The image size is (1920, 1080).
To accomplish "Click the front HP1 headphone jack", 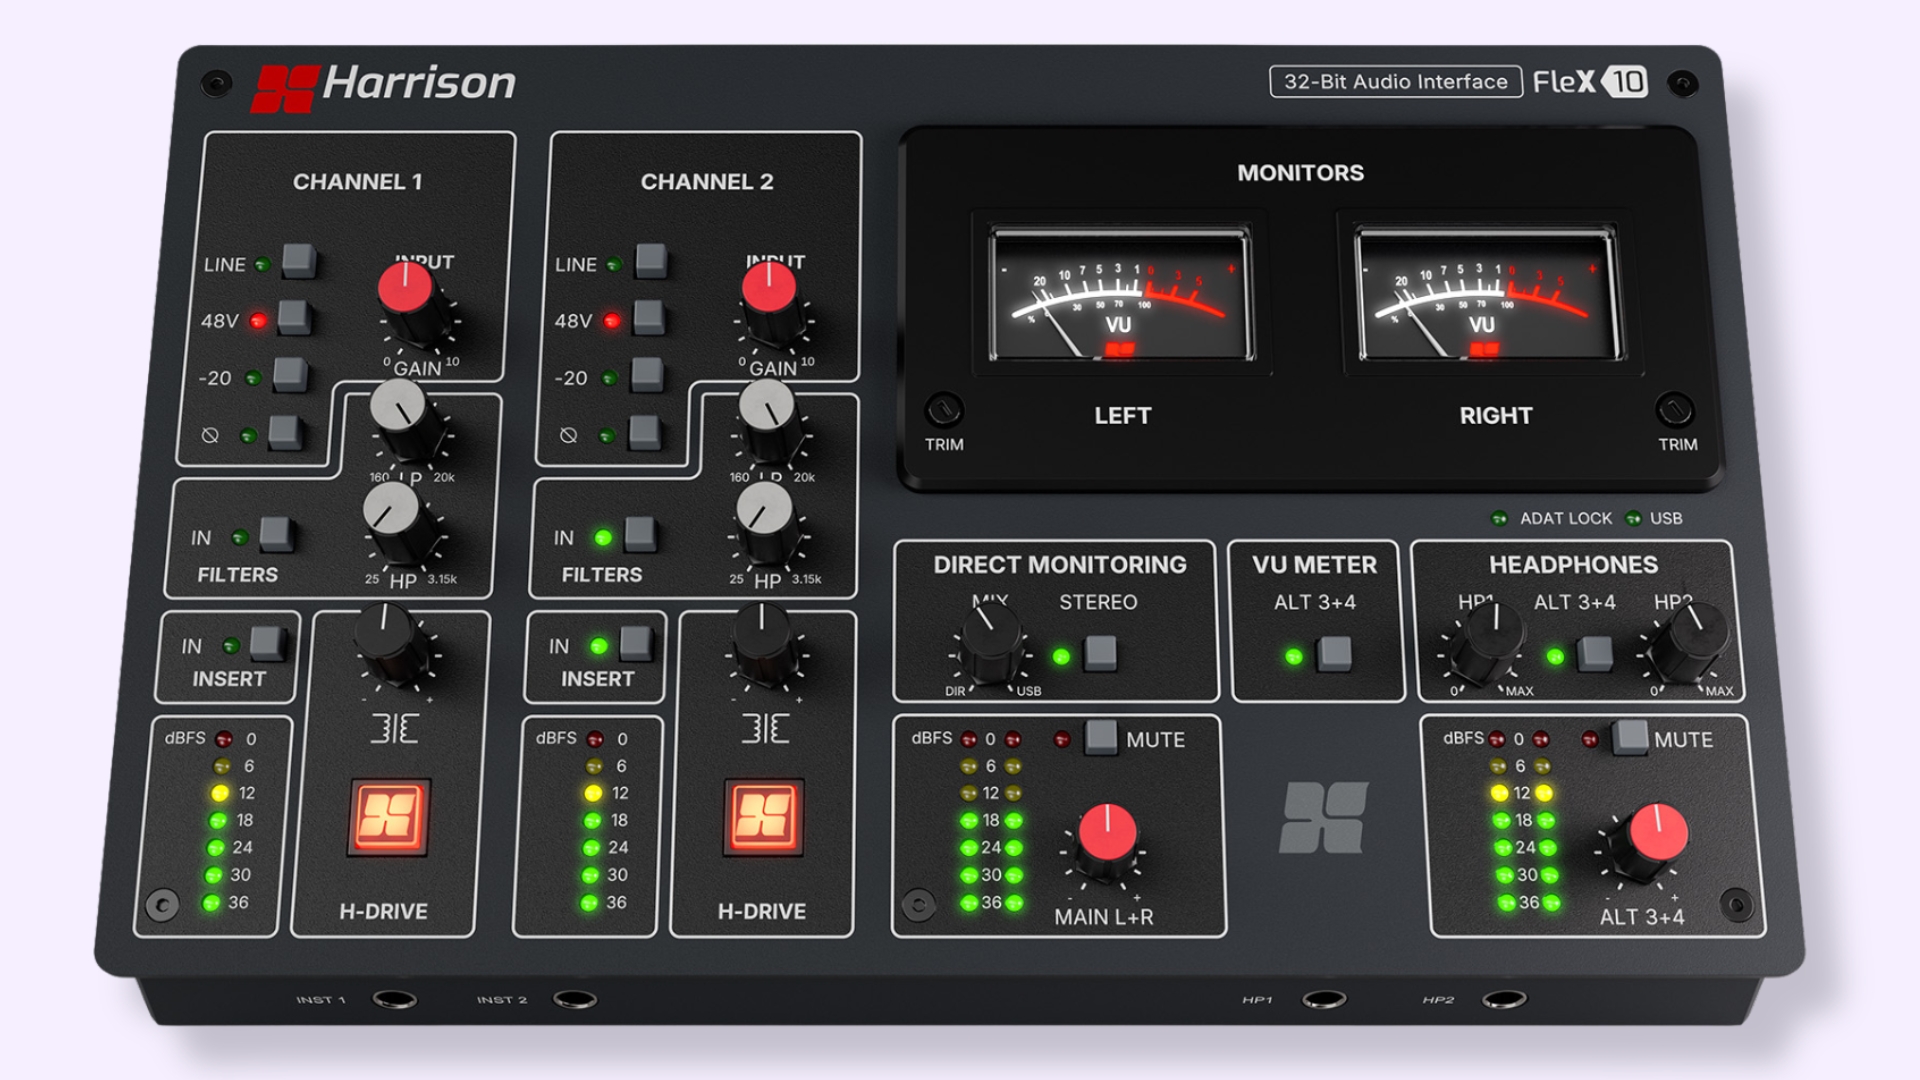I will tap(1324, 999).
